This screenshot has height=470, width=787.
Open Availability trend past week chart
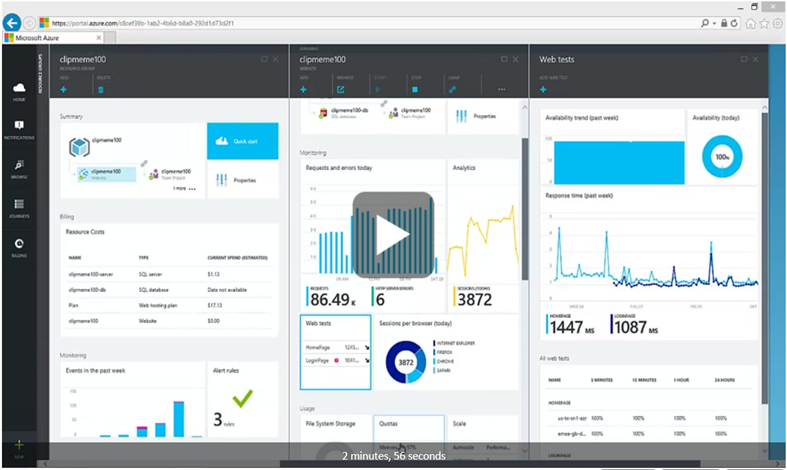pyautogui.click(x=613, y=148)
